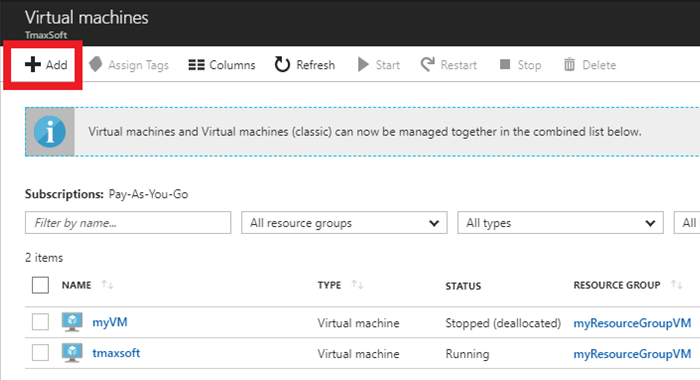Click the blue info icon in banner

pyautogui.click(x=50, y=132)
